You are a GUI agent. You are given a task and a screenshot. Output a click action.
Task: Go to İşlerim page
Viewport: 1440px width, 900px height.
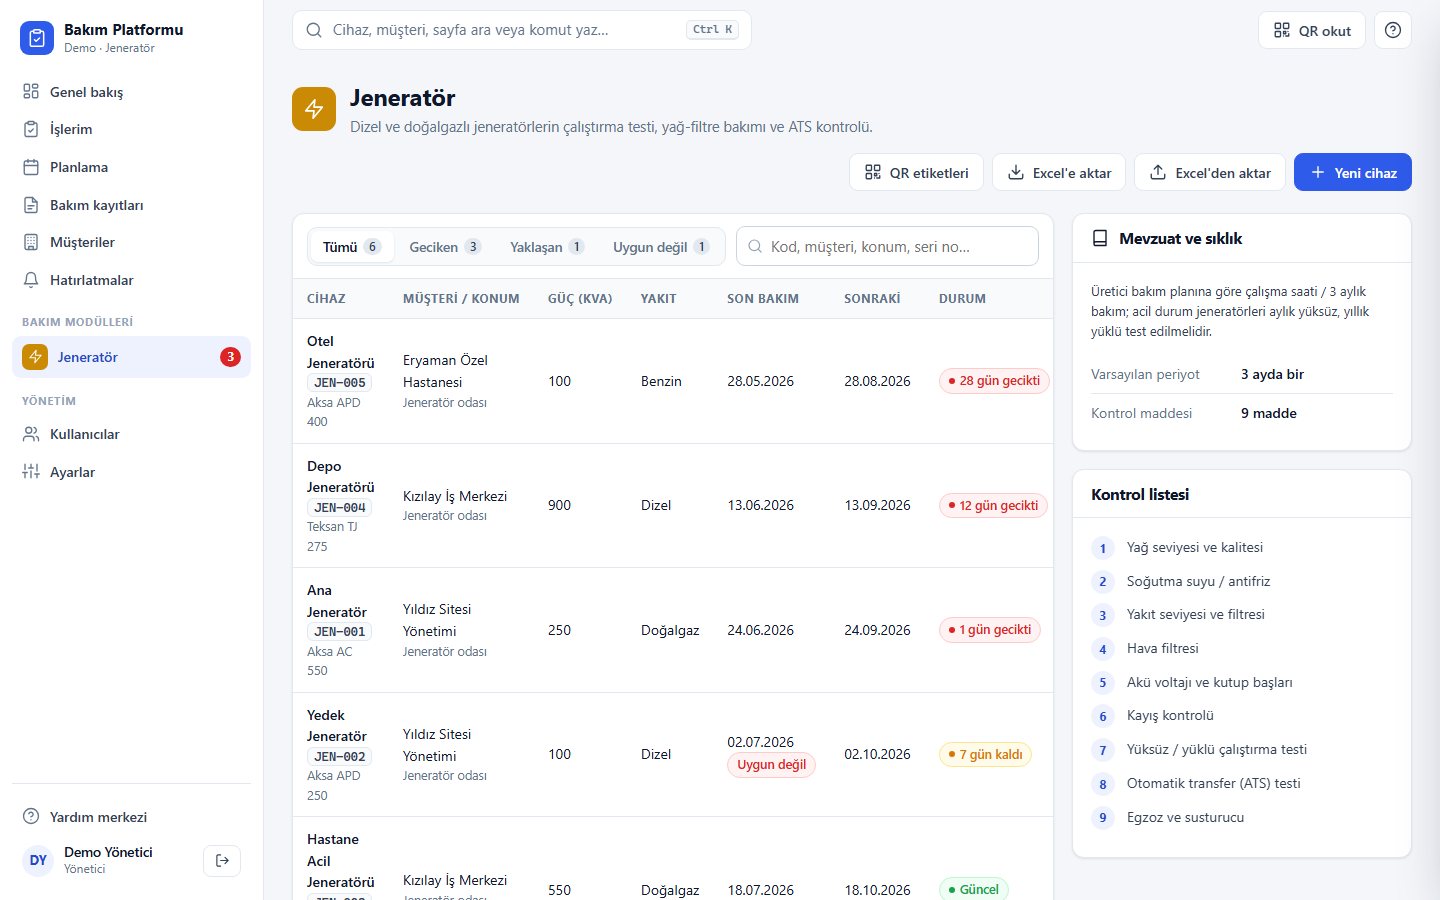point(131,129)
